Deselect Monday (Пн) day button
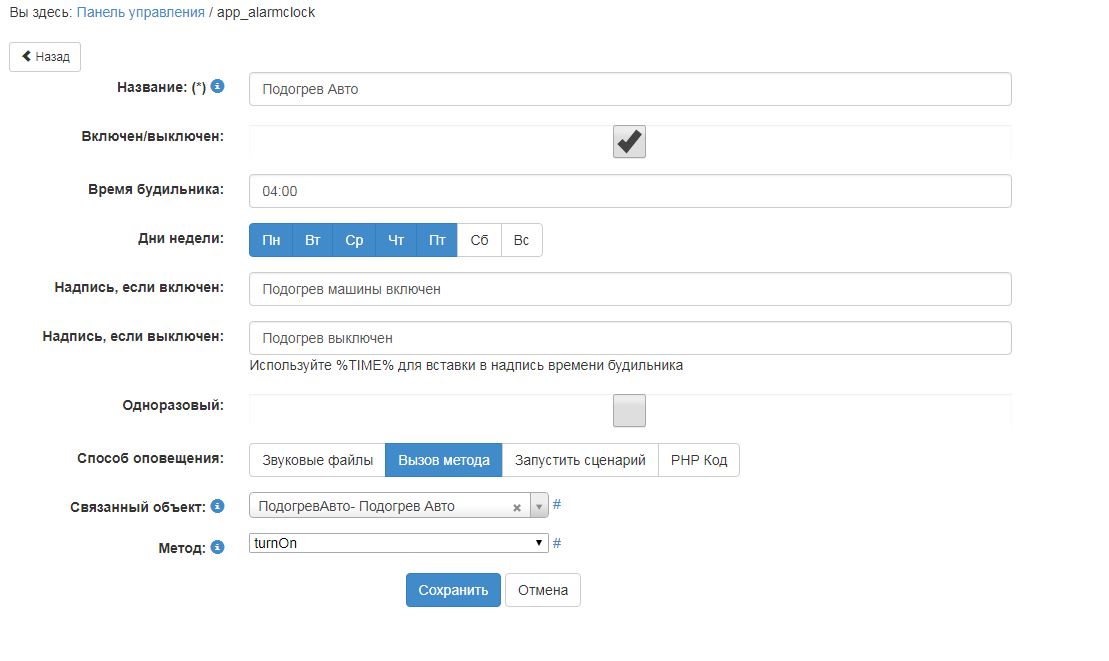 tap(271, 240)
